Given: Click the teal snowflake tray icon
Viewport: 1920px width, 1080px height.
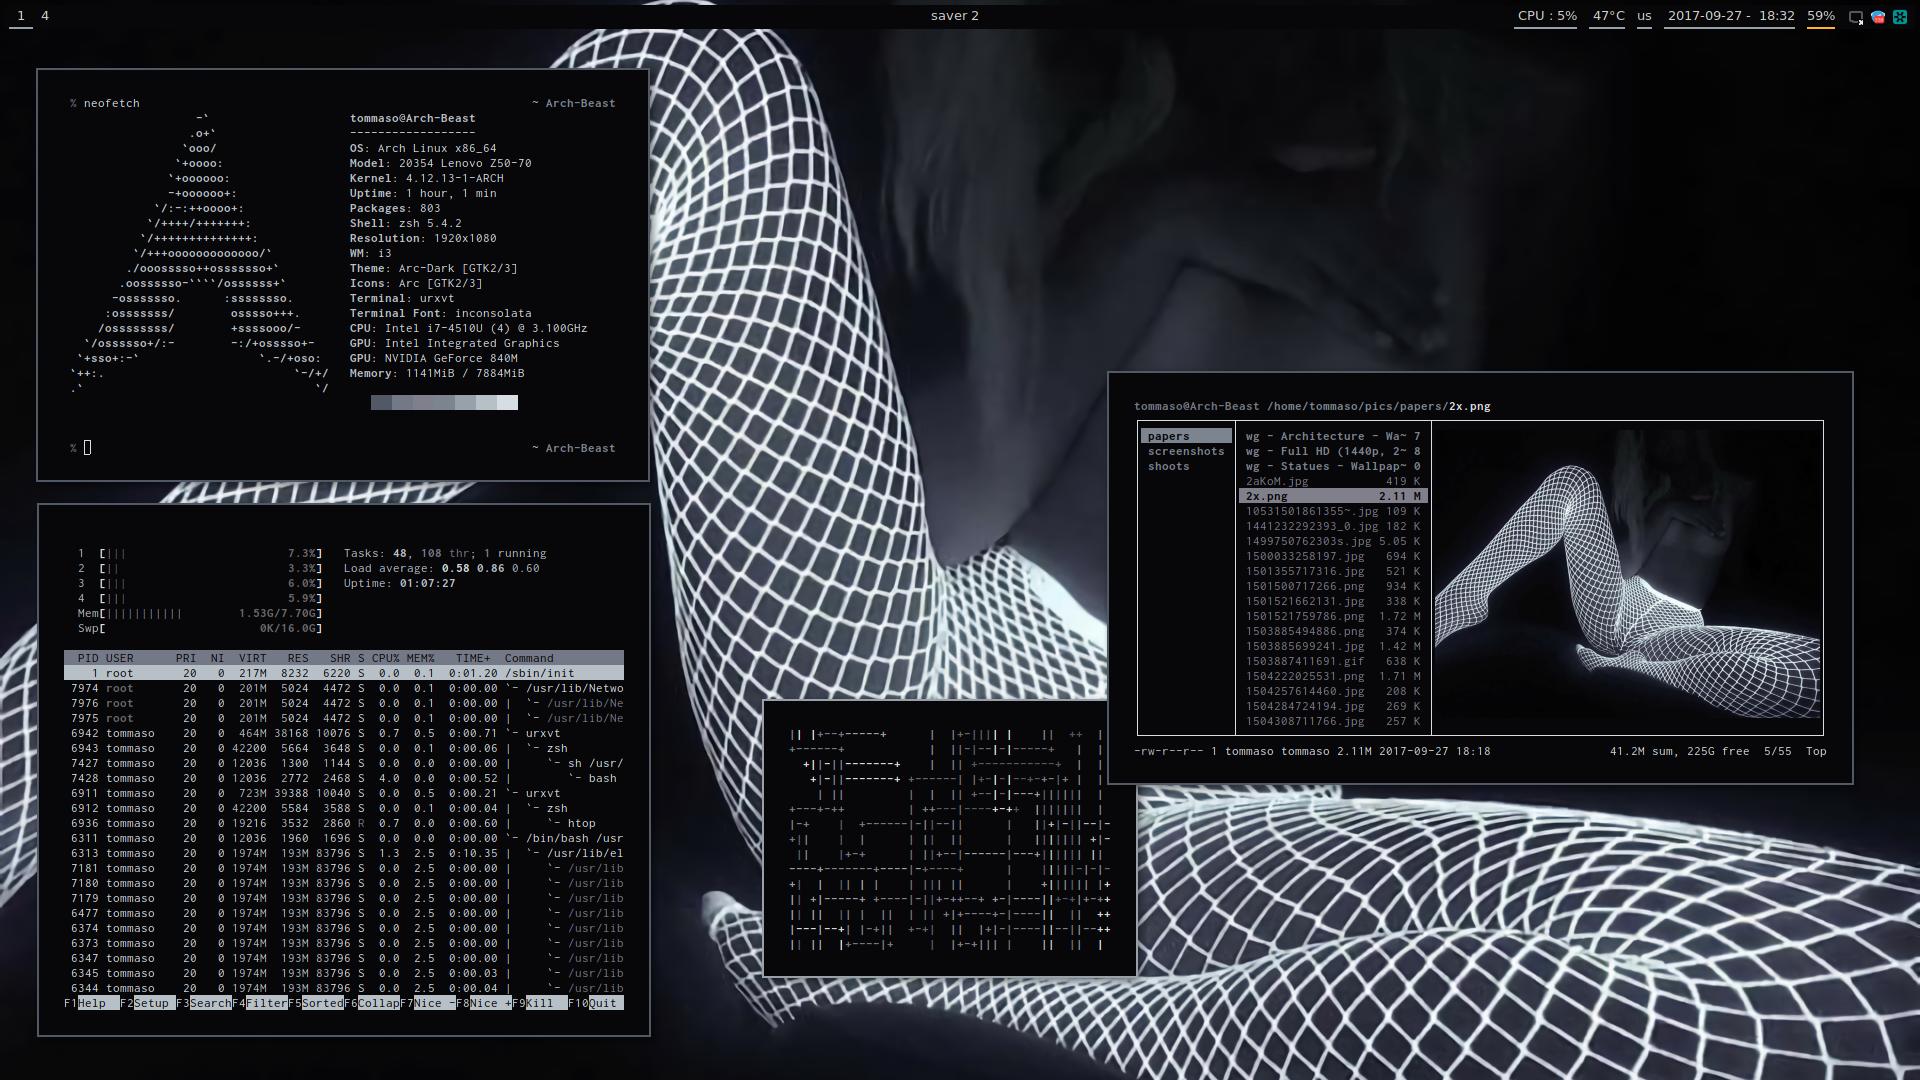Looking at the screenshot, I should click(1900, 17).
